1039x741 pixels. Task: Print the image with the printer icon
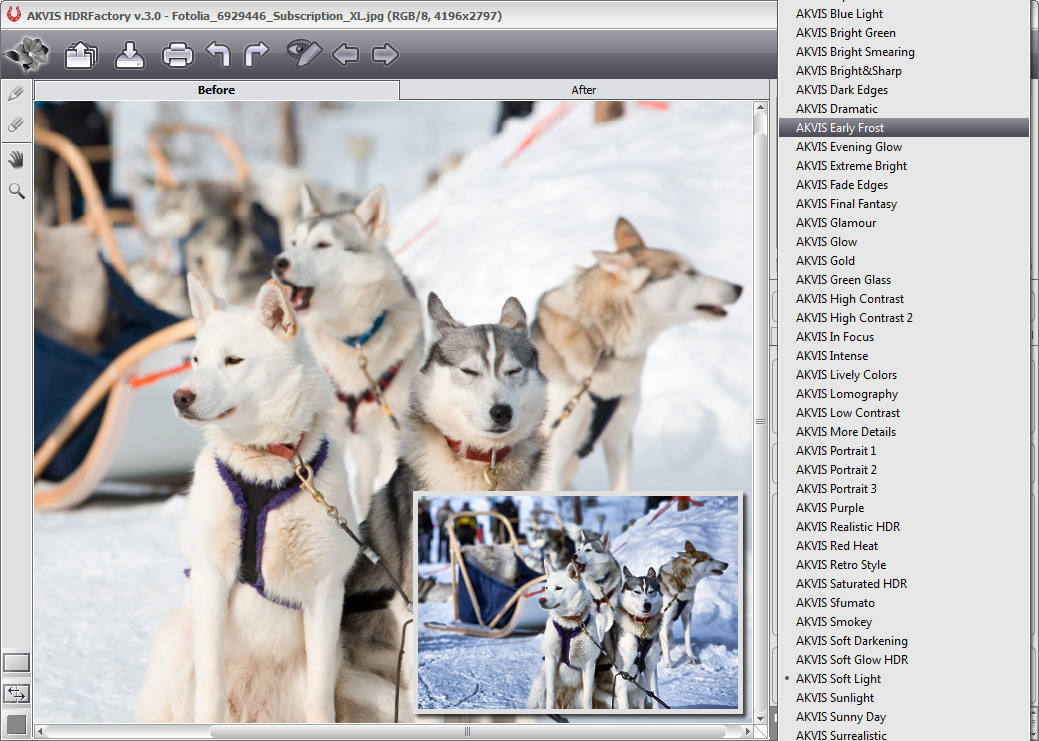(177, 54)
